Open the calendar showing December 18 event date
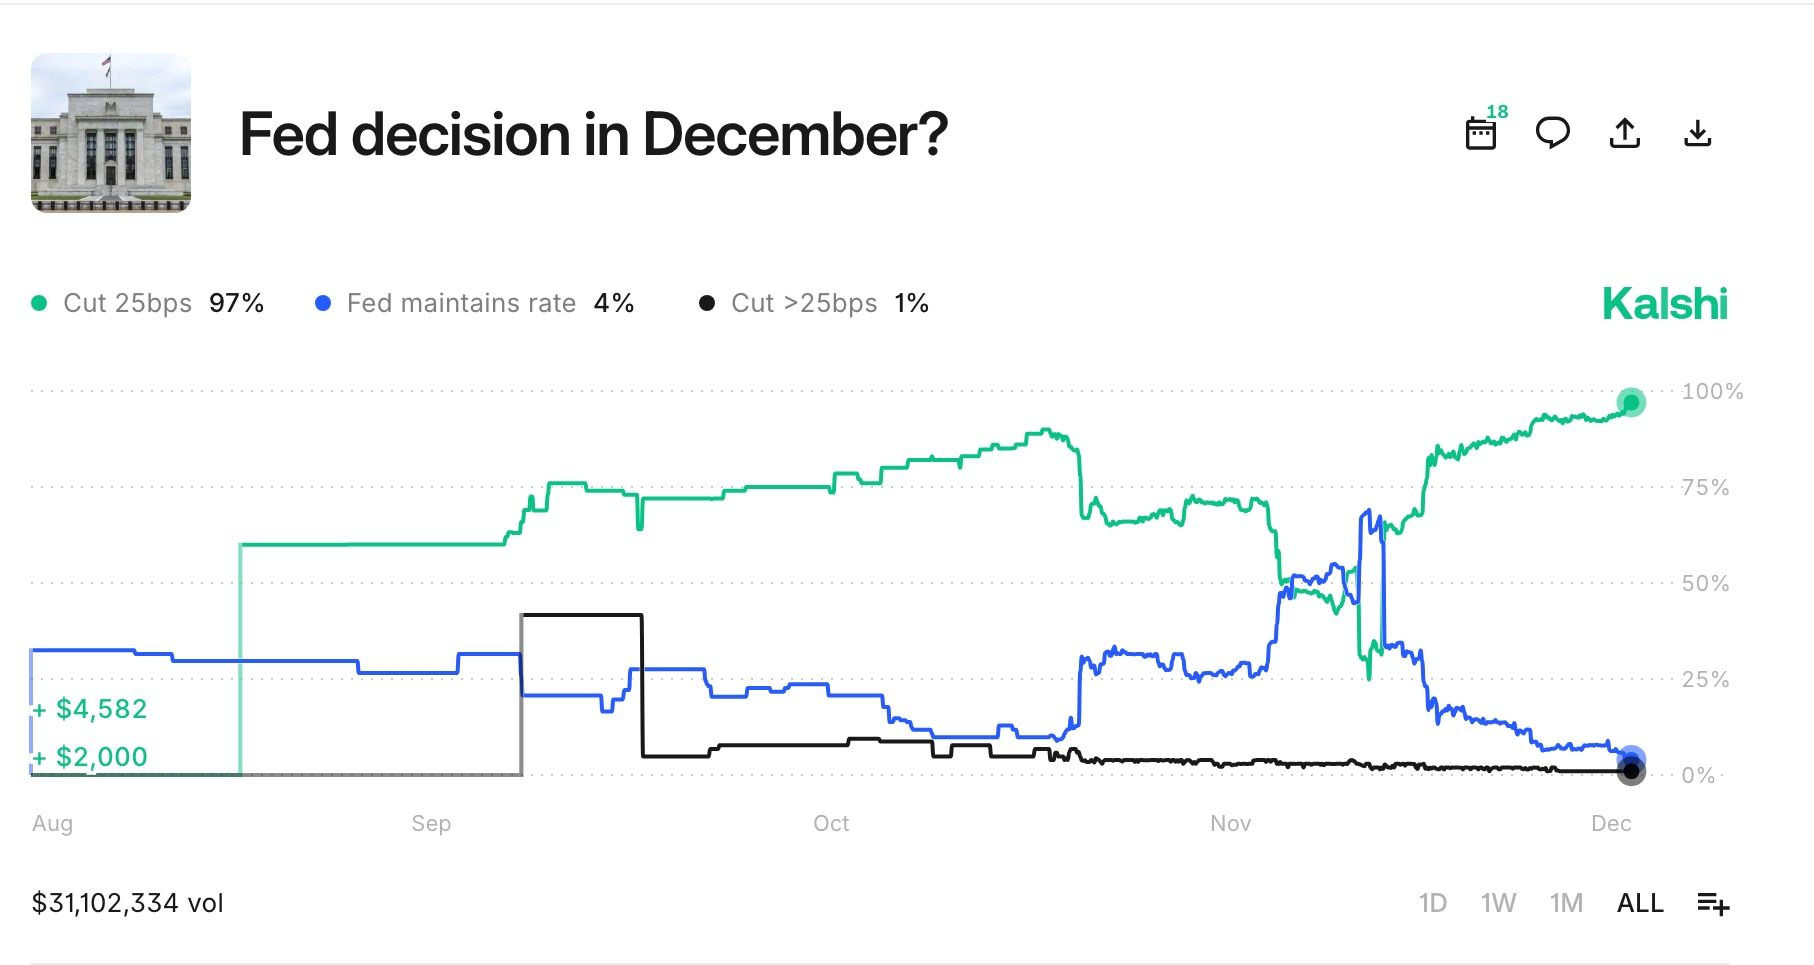The height and width of the screenshot is (965, 1814). (x=1481, y=132)
